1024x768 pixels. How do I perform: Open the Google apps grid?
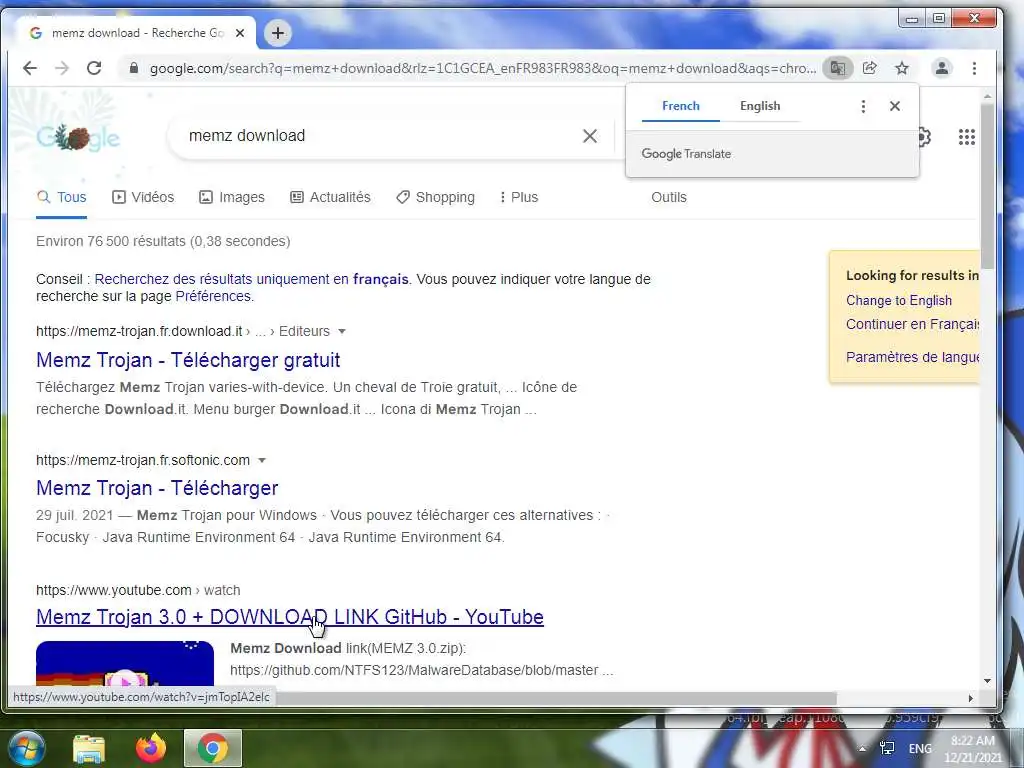tap(967, 137)
